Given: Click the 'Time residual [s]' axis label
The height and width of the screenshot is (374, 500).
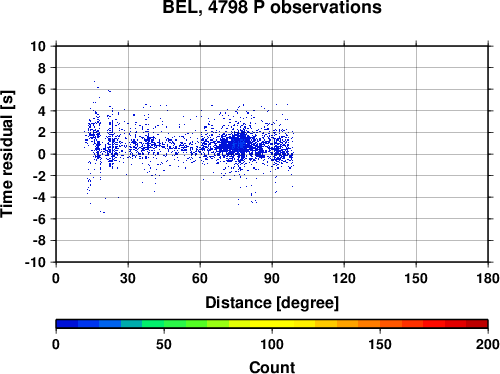Looking at the screenshot, I should [x=7, y=154].
